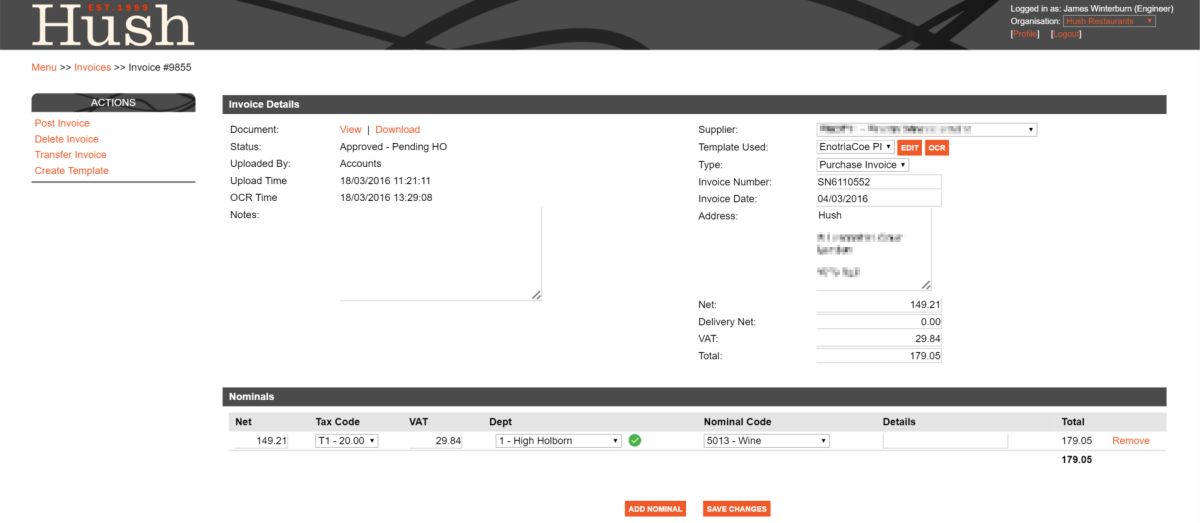
Task: Click the invoice Total field 179.05
Action: (879, 356)
